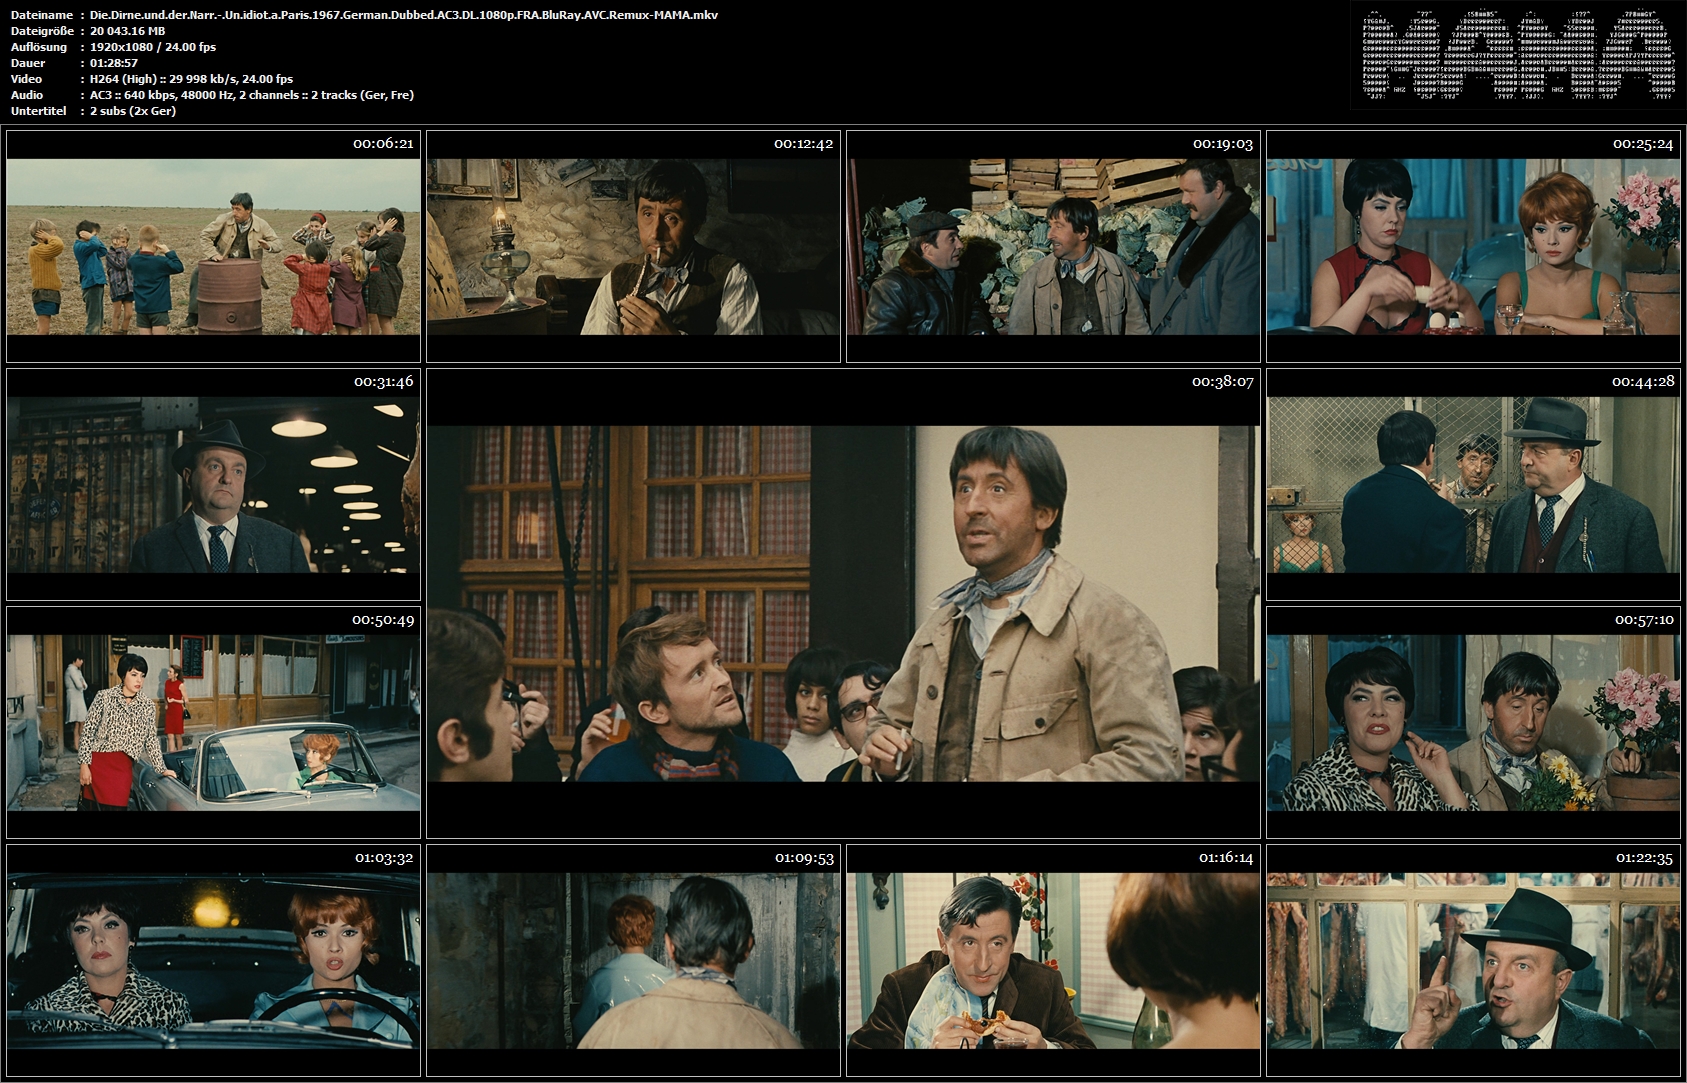1687x1083 pixels.
Task: Select the duration value "01:28:57"
Action: click(x=113, y=63)
